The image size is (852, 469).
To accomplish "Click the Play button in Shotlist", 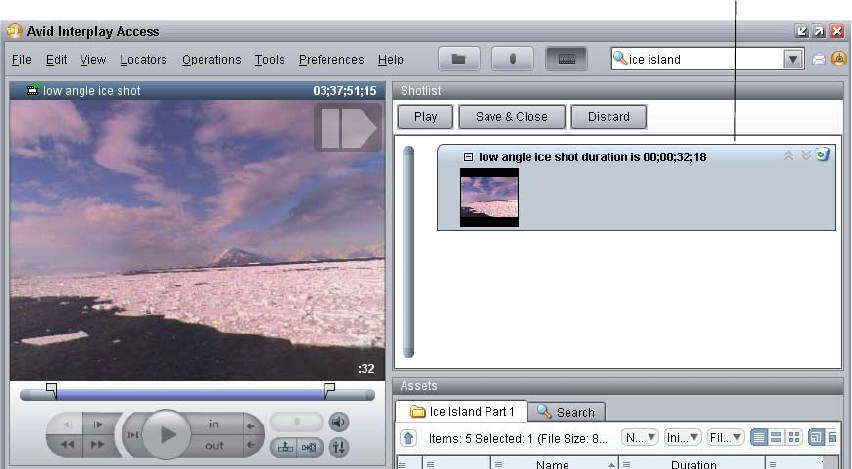I will pos(425,117).
